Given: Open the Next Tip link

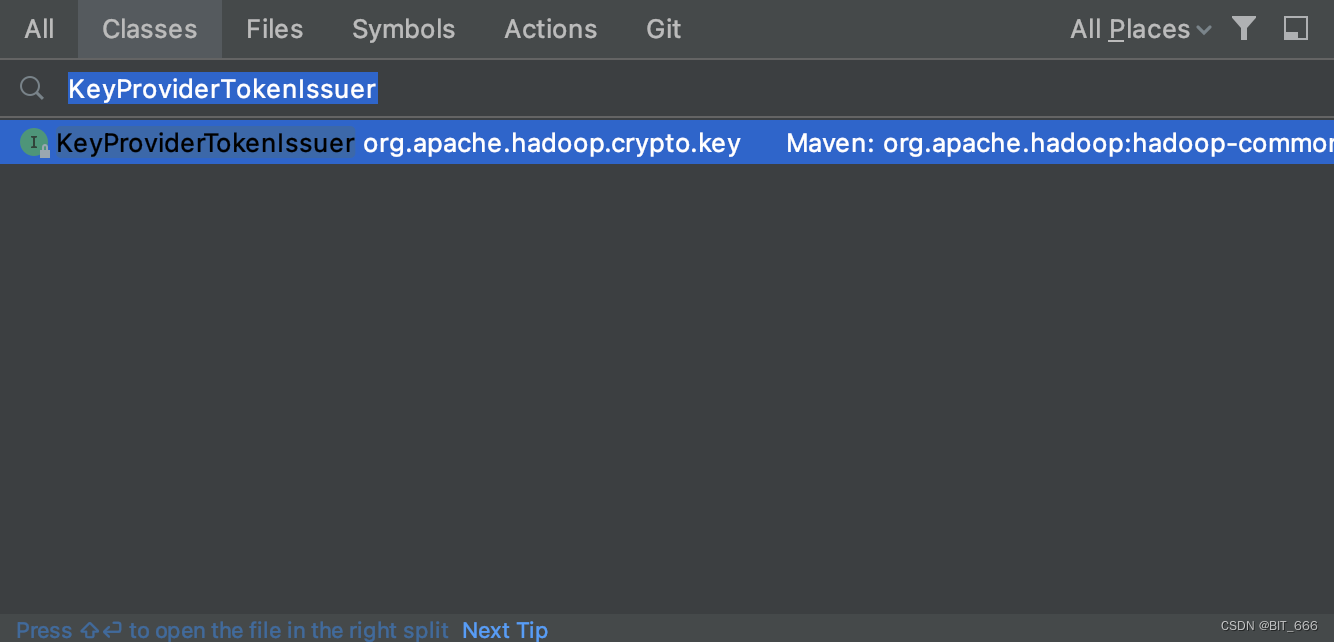Looking at the screenshot, I should pos(505,630).
